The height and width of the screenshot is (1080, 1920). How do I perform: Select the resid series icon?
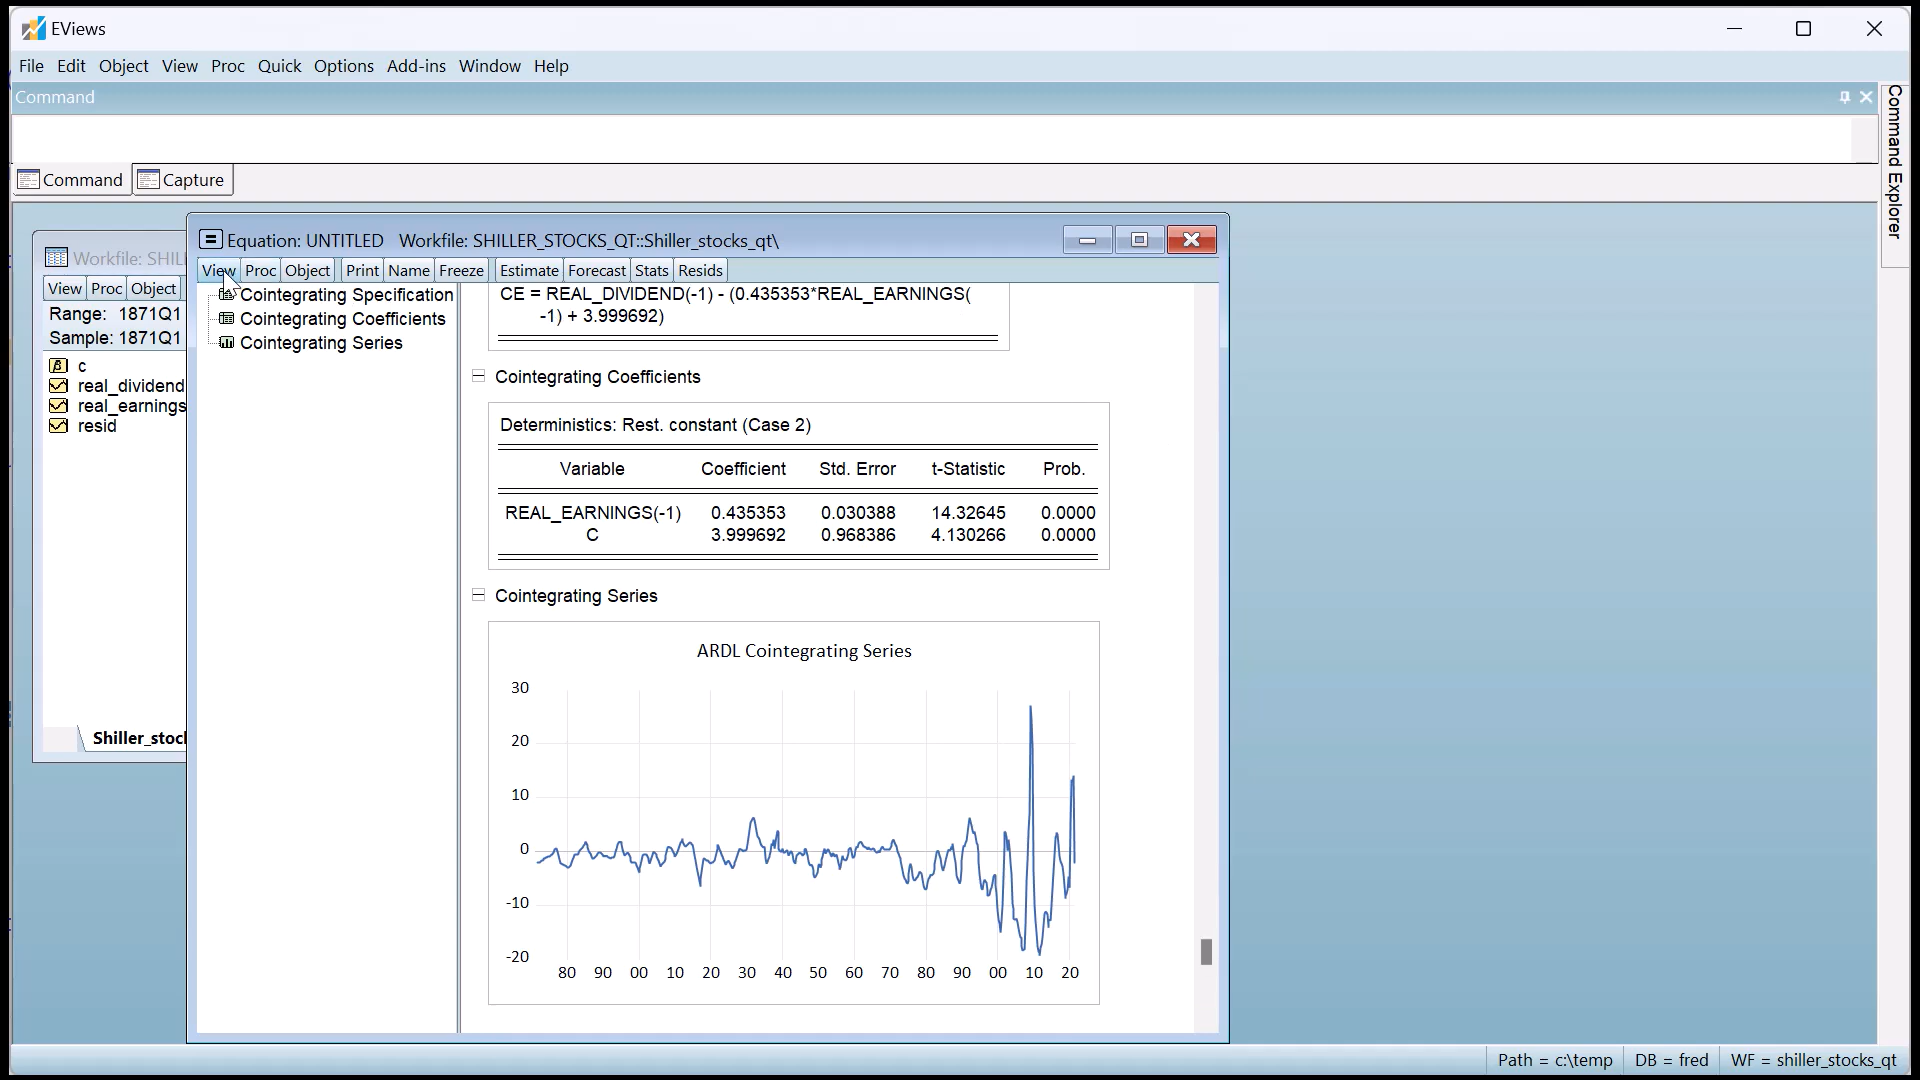point(58,426)
